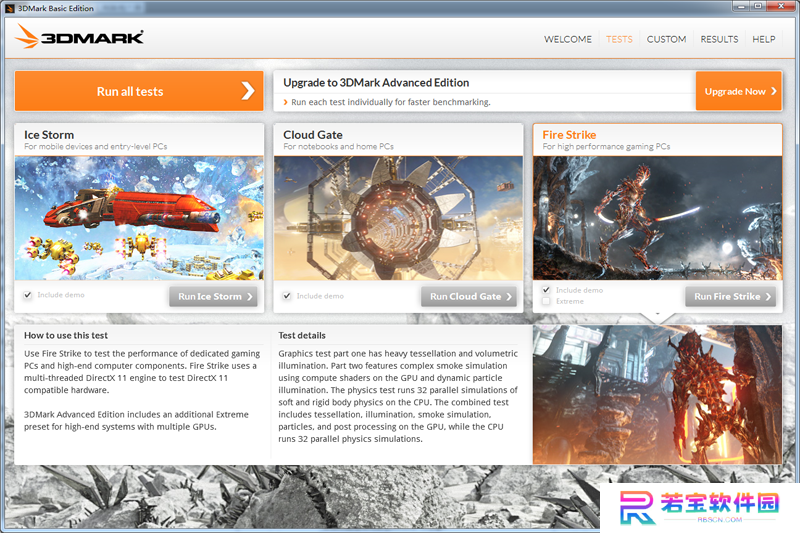
Task: Toggle Include demo for Fire Strike
Action: 546,290
